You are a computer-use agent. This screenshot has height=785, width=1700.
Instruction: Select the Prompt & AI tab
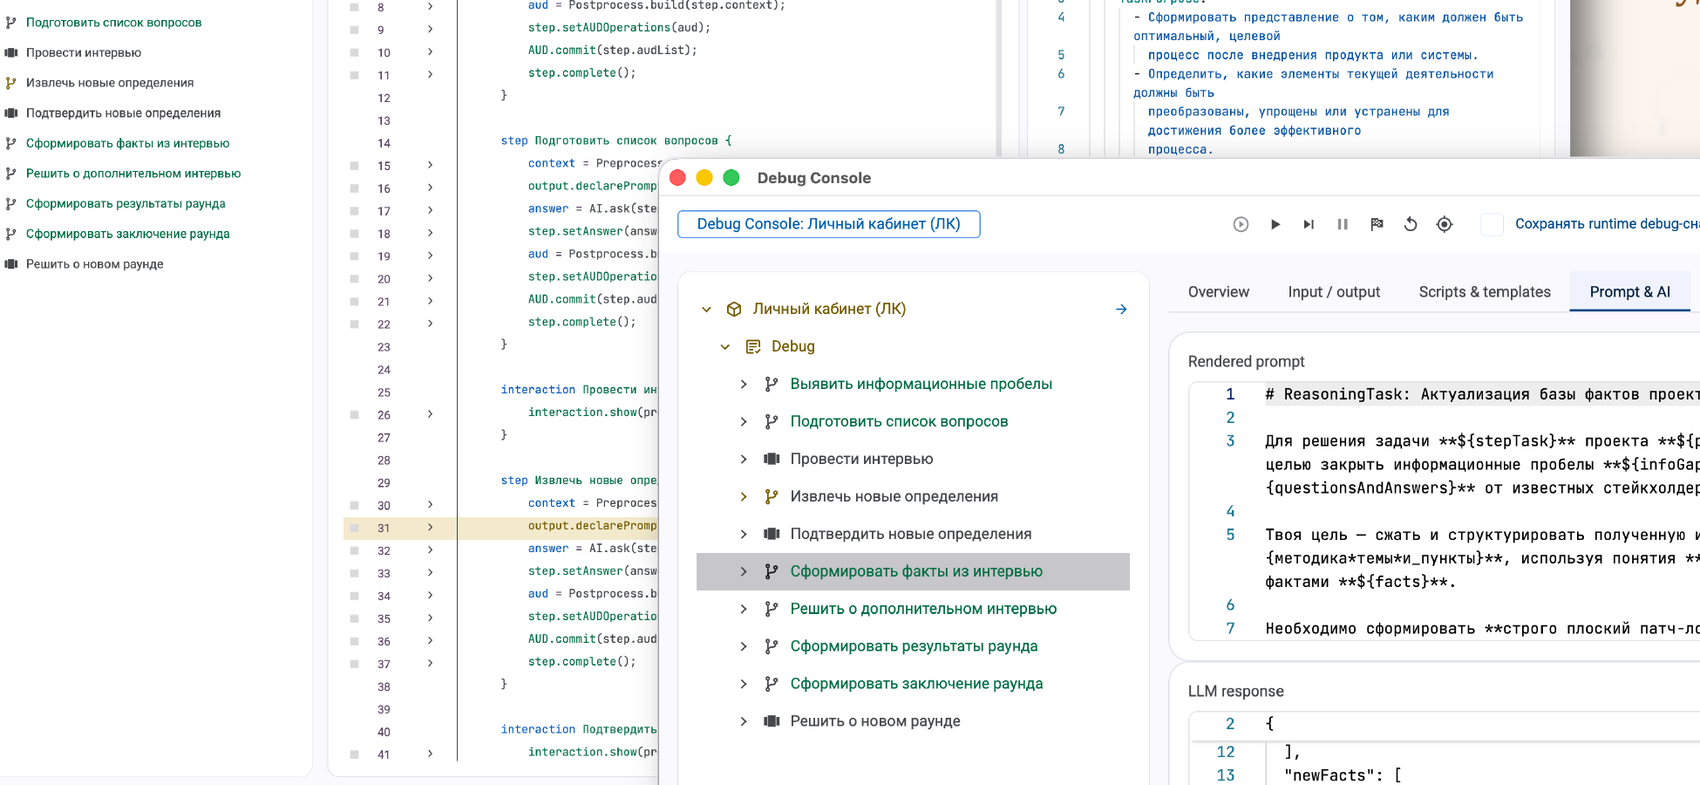pos(1630,292)
